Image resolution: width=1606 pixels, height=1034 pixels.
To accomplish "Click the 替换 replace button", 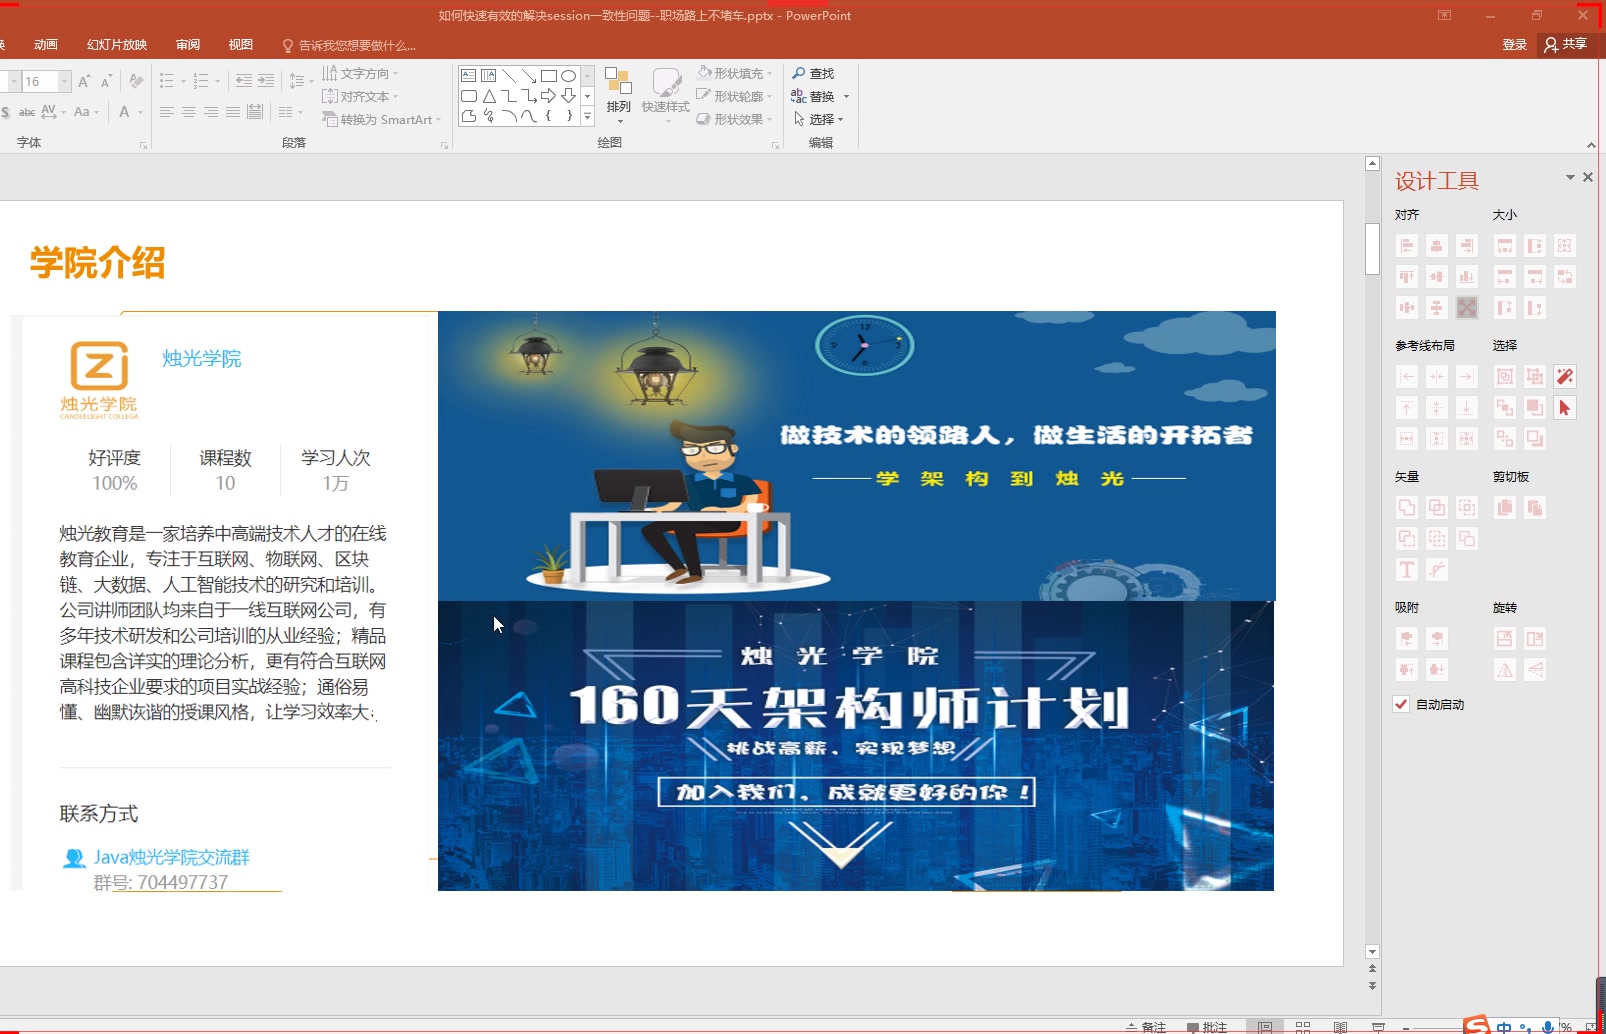I will click(813, 96).
